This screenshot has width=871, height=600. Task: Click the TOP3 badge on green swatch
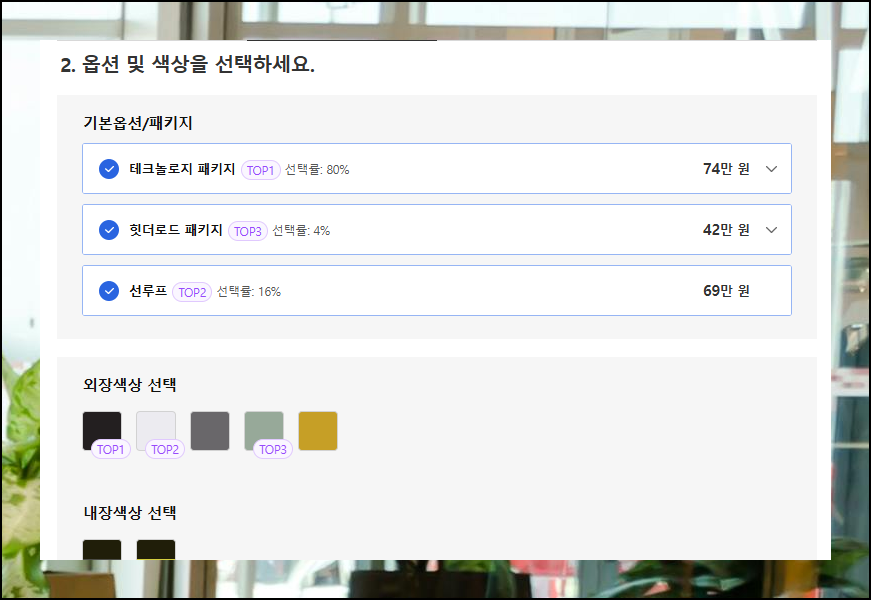(273, 449)
